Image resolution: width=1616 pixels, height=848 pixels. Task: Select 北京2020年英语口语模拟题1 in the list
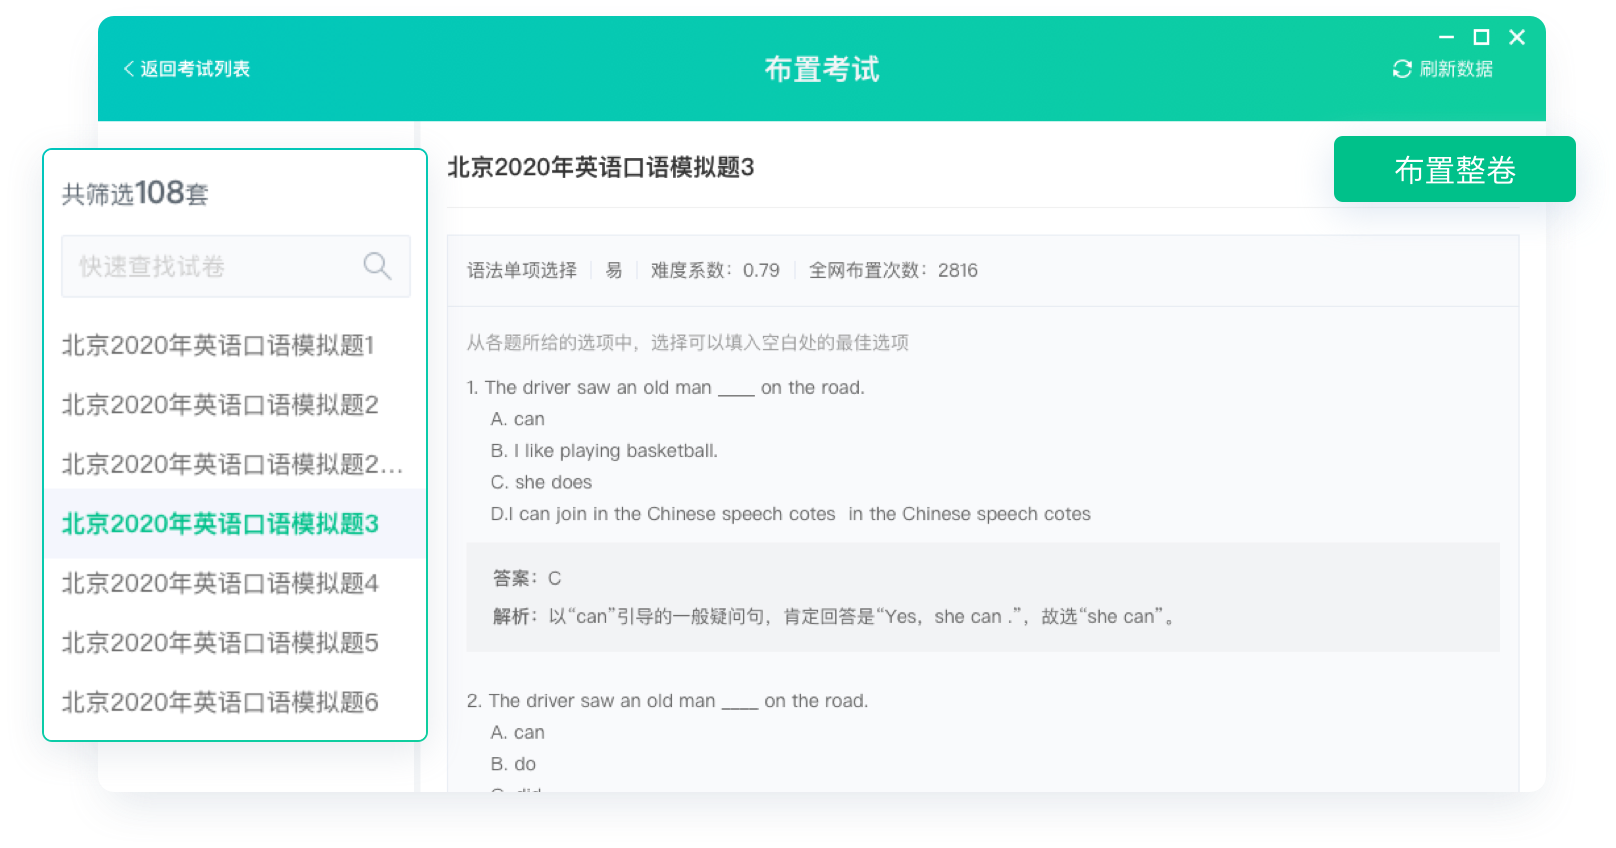pos(218,345)
